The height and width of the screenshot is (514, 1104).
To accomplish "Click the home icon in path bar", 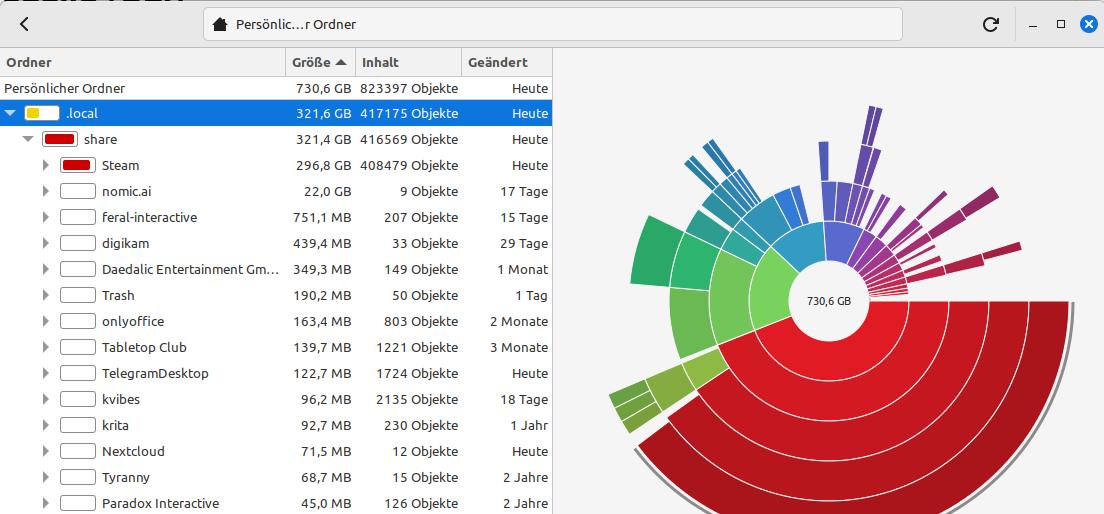I will click(220, 25).
